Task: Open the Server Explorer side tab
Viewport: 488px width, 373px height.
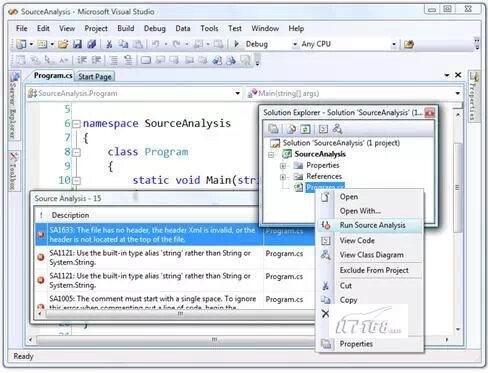Action: pos(14,106)
